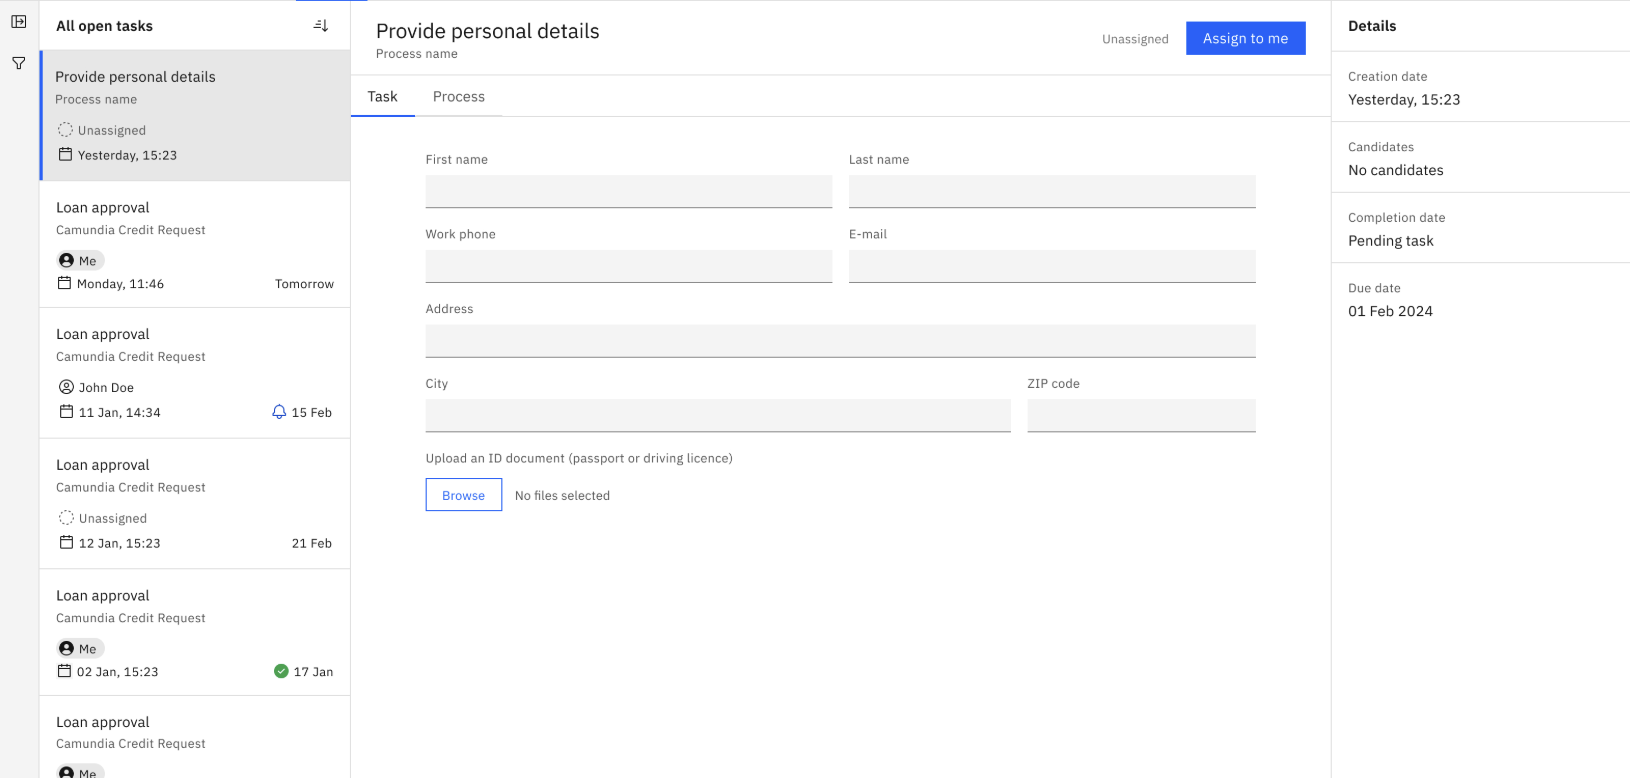Screen dimensions: 1630x778
Task: Click the 21 Feb due date
Action: (311, 543)
